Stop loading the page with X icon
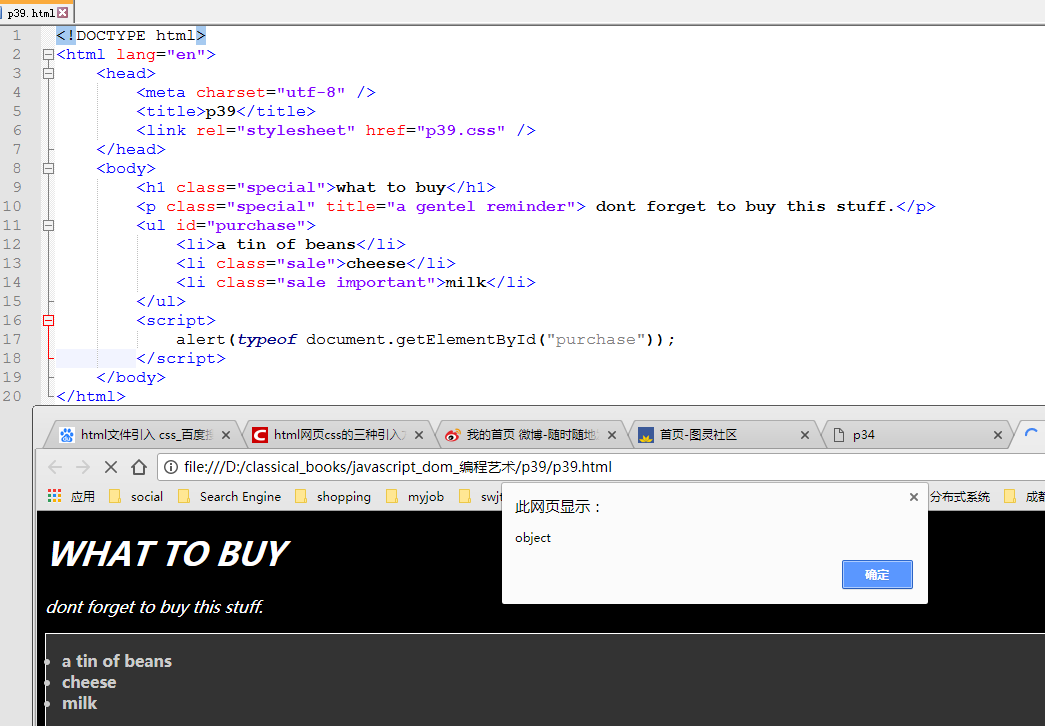This screenshot has height=726, width=1045. pyautogui.click(x=111, y=467)
